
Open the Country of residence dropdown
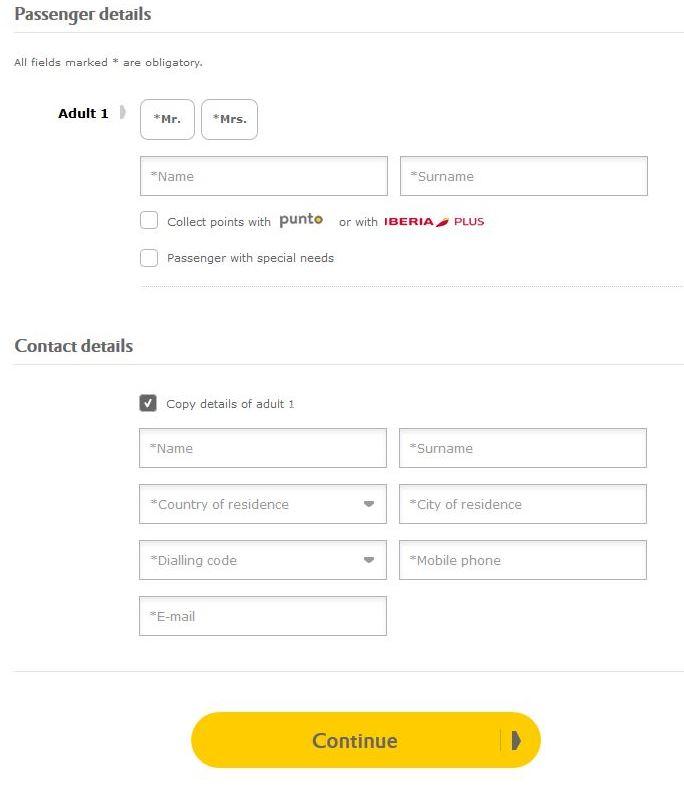click(263, 504)
